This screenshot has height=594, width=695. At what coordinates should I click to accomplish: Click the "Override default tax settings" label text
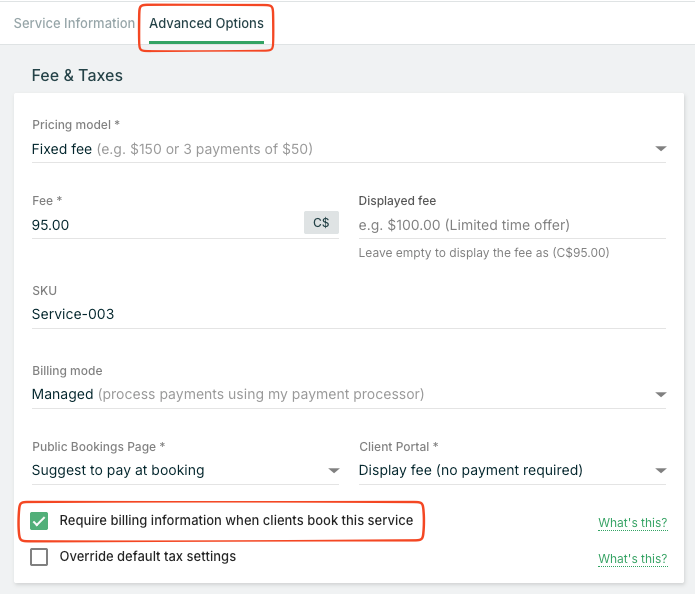point(148,556)
